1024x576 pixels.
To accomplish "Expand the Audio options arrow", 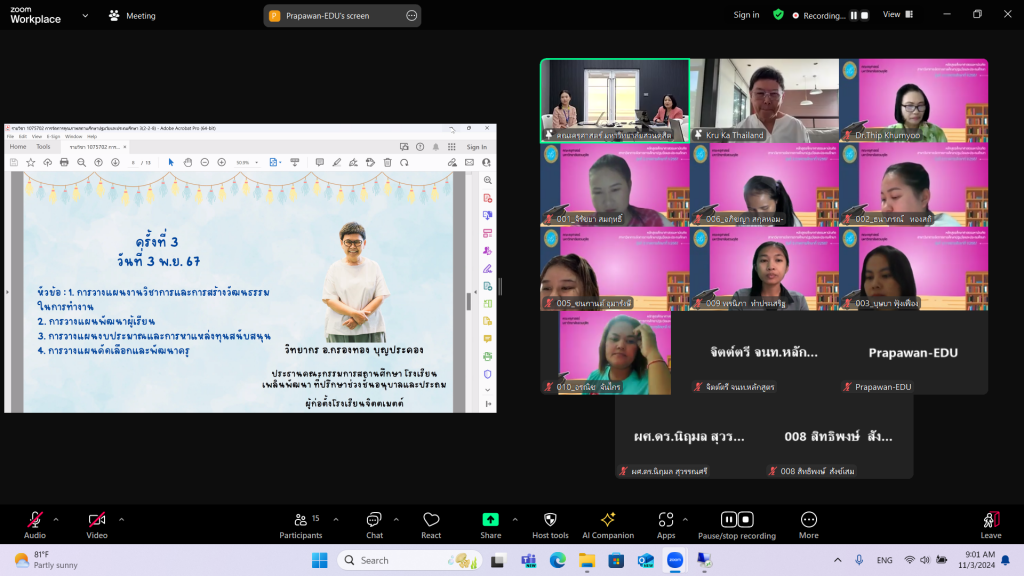I will coord(56,519).
